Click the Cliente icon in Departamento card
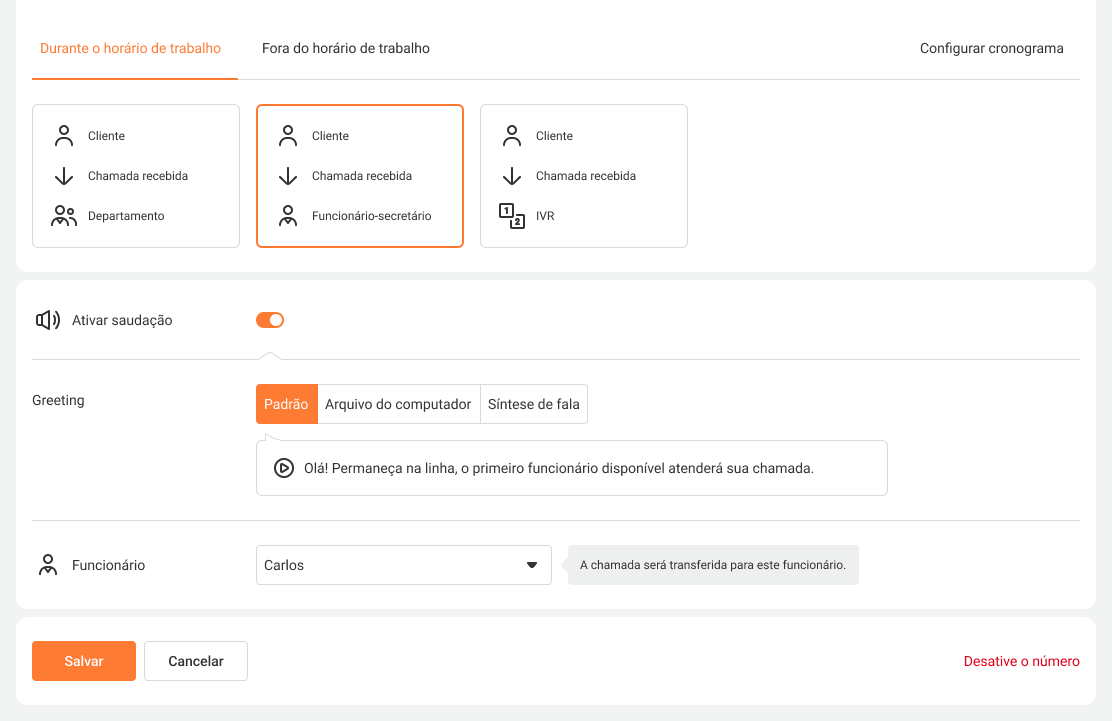This screenshot has width=1112, height=721. pos(64,136)
